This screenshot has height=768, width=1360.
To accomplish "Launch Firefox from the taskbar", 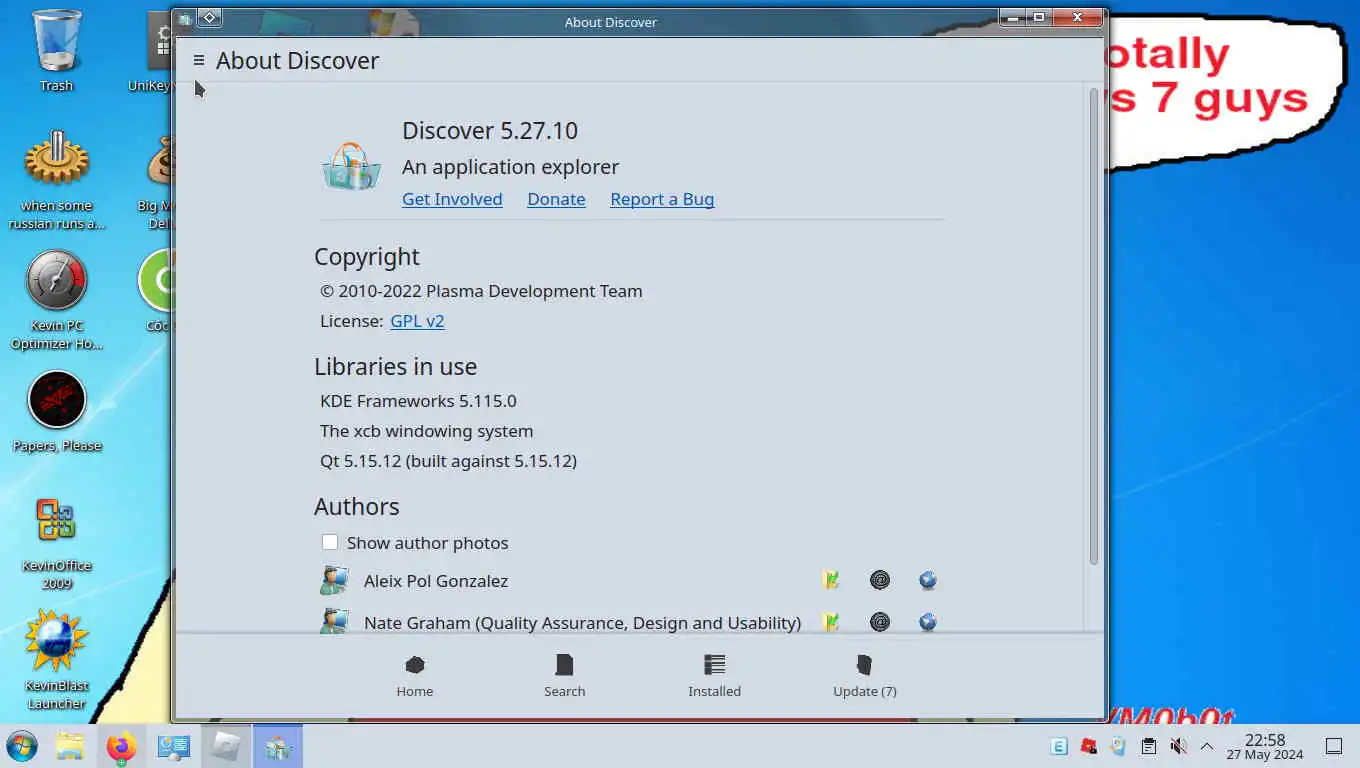I will [x=121, y=746].
